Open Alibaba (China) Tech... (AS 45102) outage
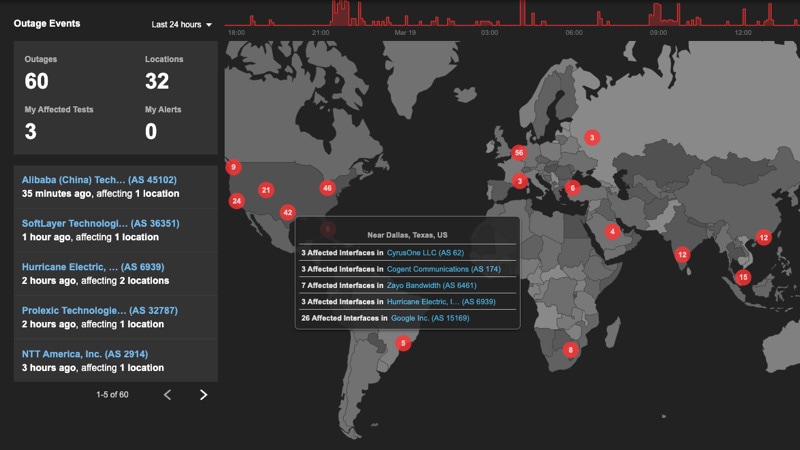Screen dimensions: 800x450 coord(99,180)
